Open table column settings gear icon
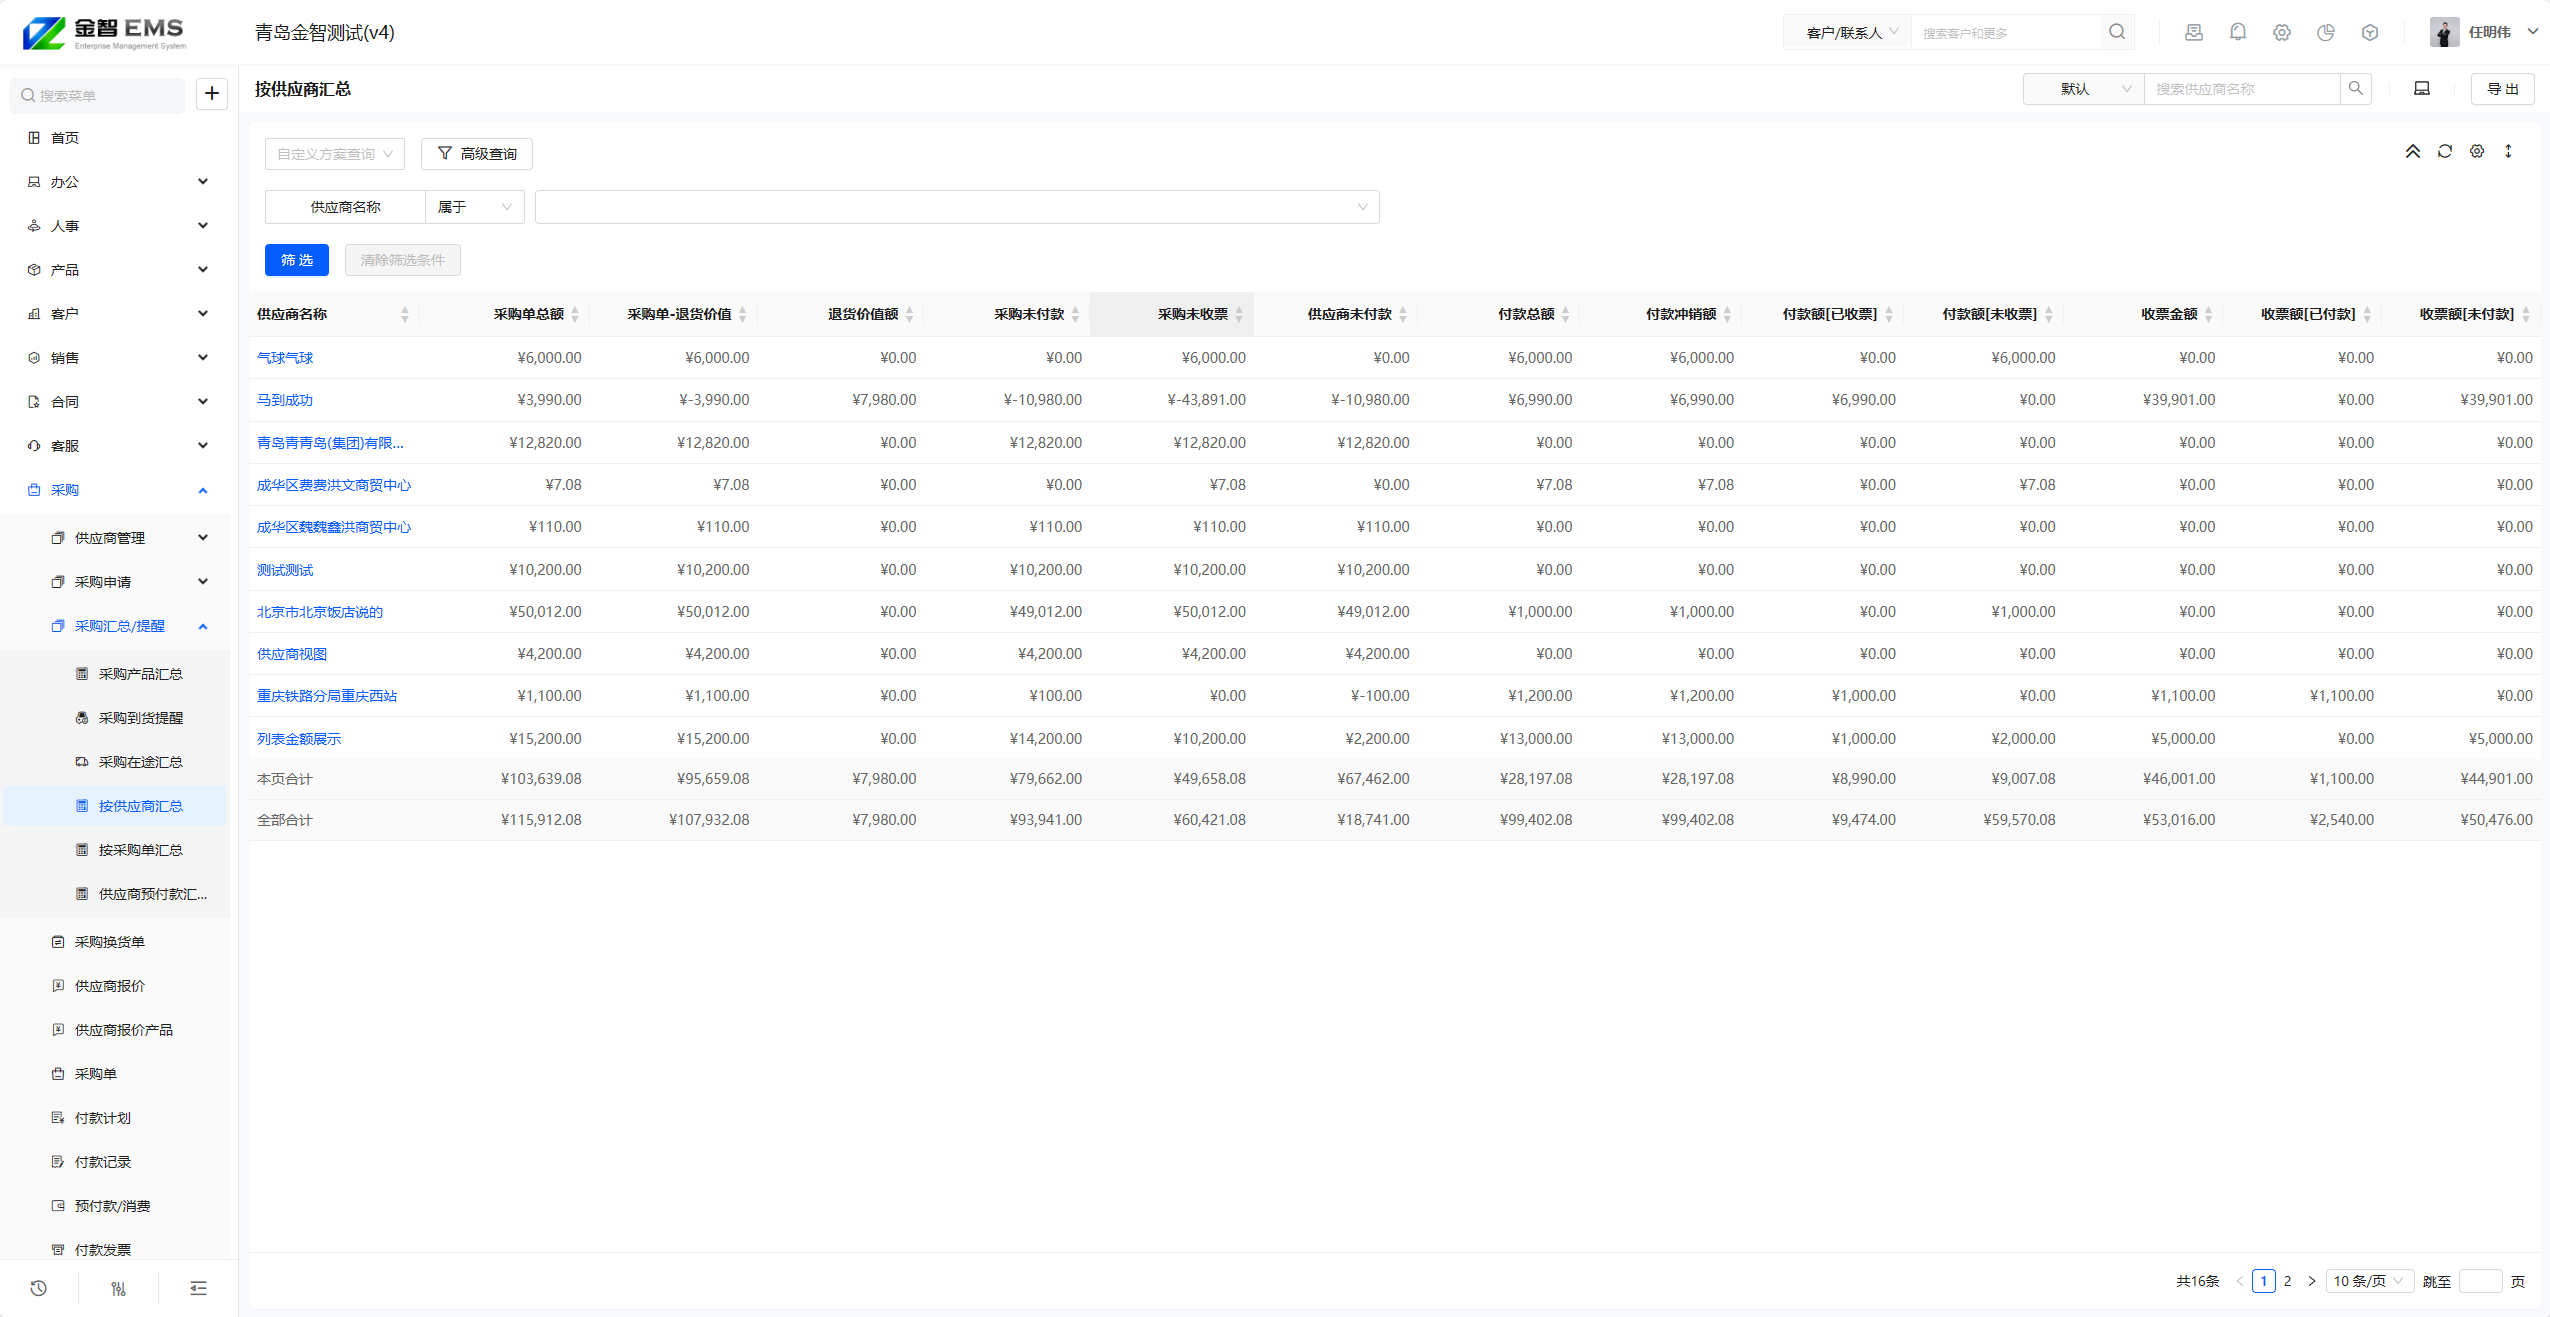 pyautogui.click(x=2476, y=151)
